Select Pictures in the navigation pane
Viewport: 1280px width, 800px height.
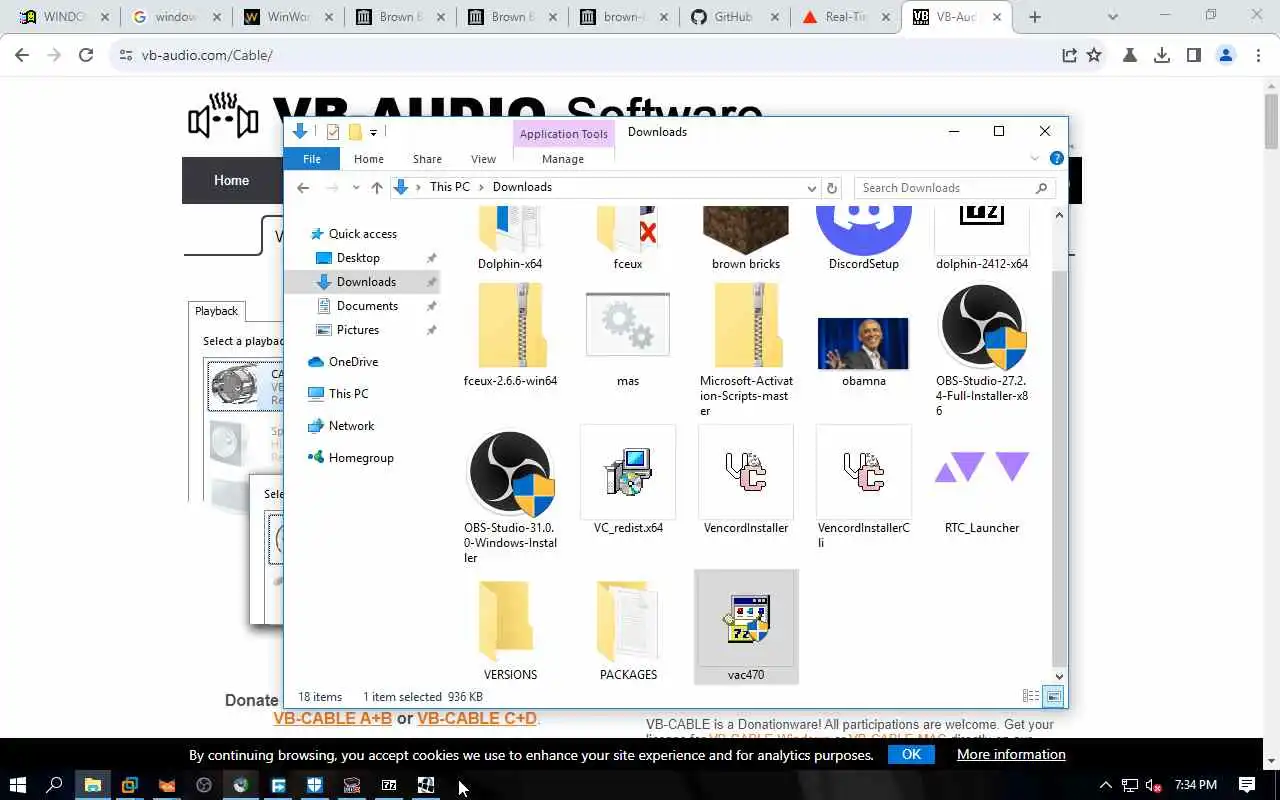[358, 330]
